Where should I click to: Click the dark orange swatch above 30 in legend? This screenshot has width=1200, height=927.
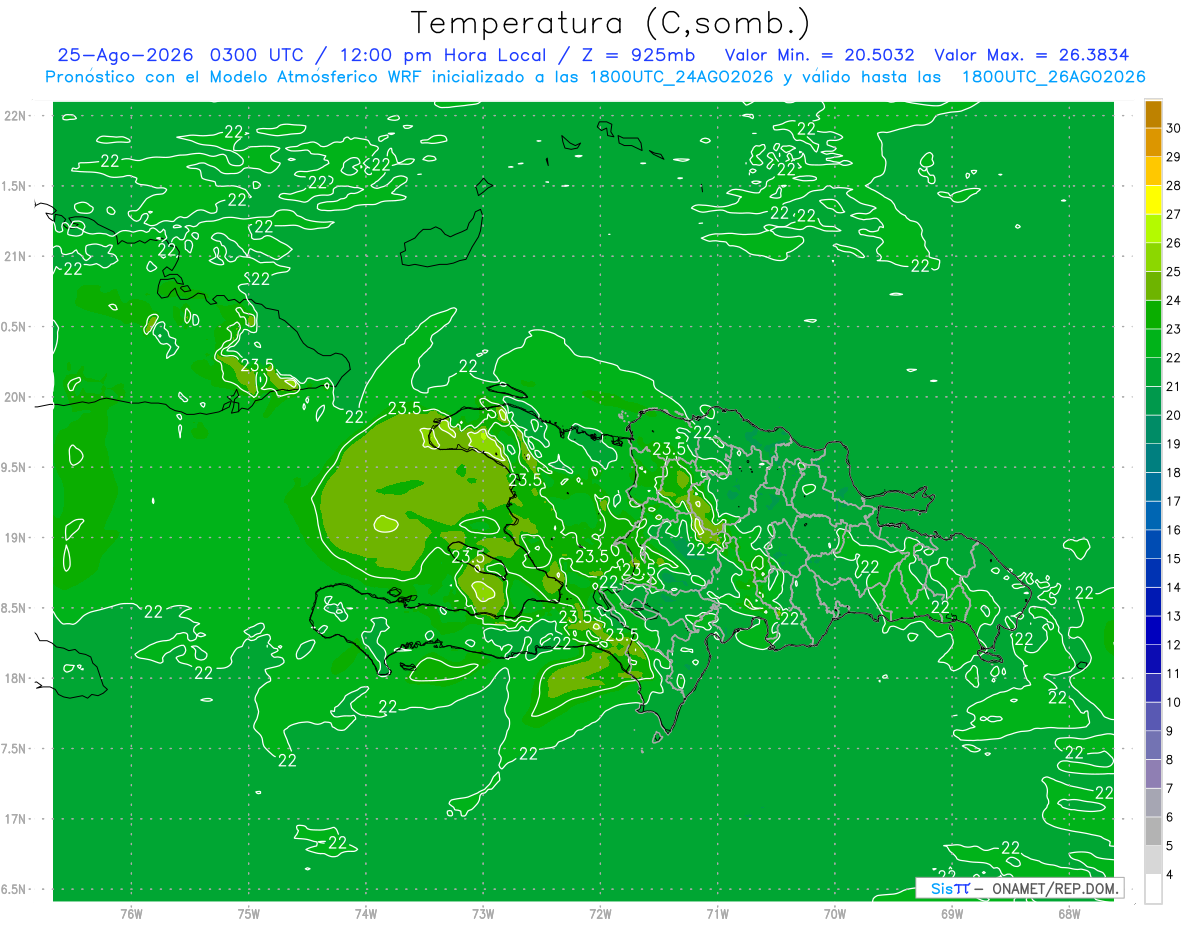click(x=1153, y=114)
